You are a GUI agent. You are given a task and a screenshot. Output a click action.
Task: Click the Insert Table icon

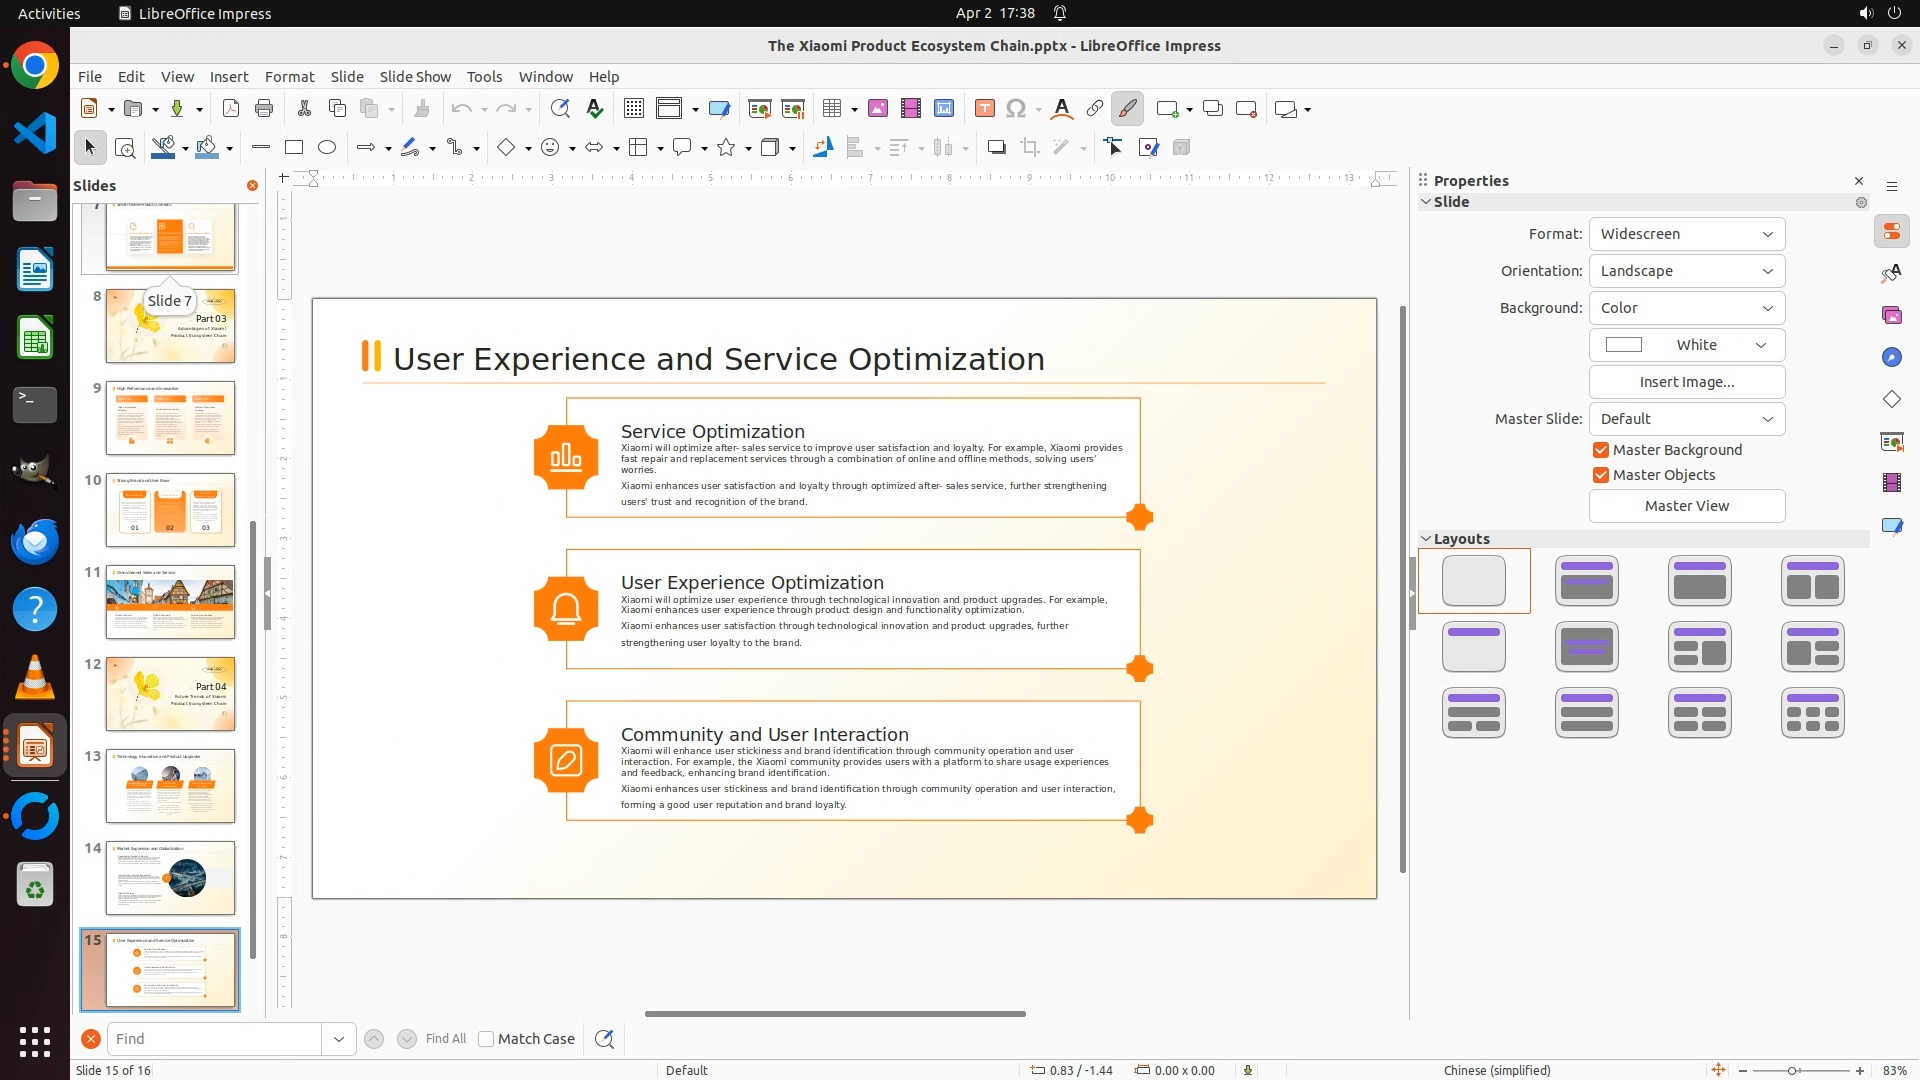[x=831, y=109]
